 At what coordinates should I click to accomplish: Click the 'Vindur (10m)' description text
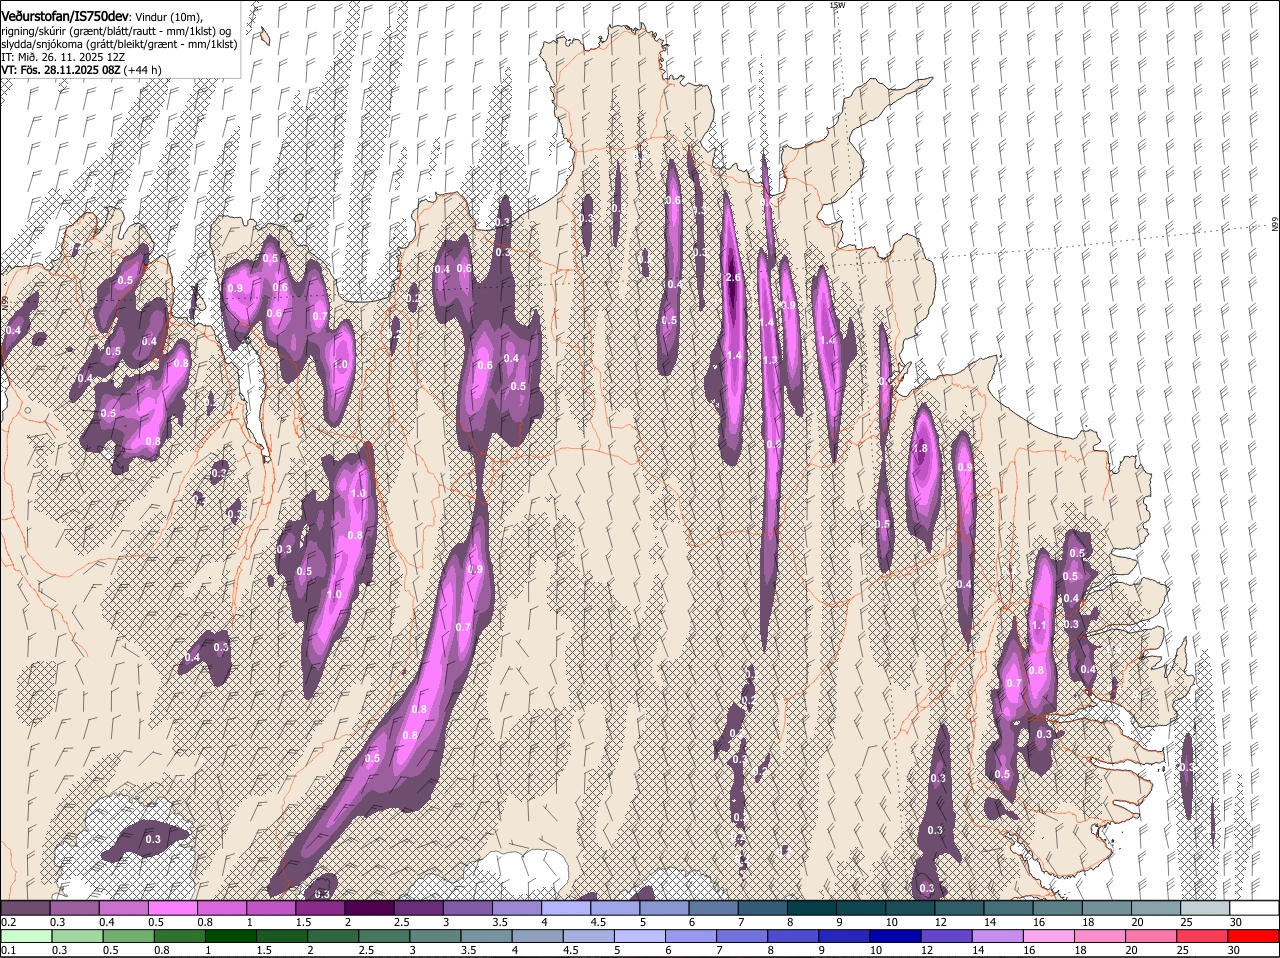pyautogui.click(x=169, y=17)
